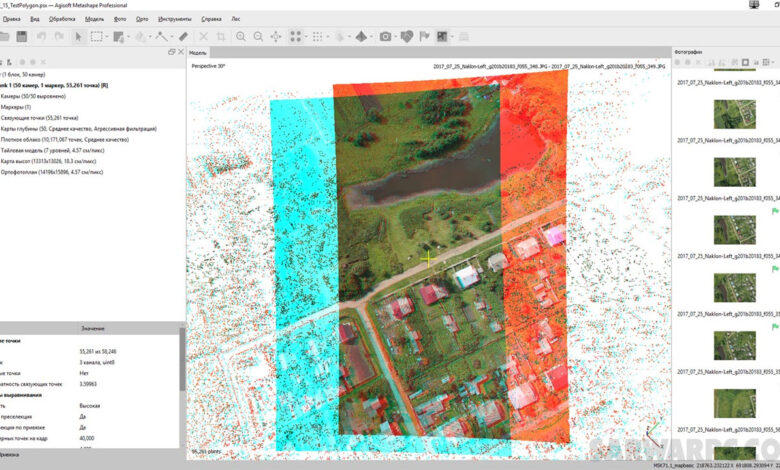Viewport: 780px width, 470px height.
Task: Switch to the Модель view tab
Action: click(198, 52)
